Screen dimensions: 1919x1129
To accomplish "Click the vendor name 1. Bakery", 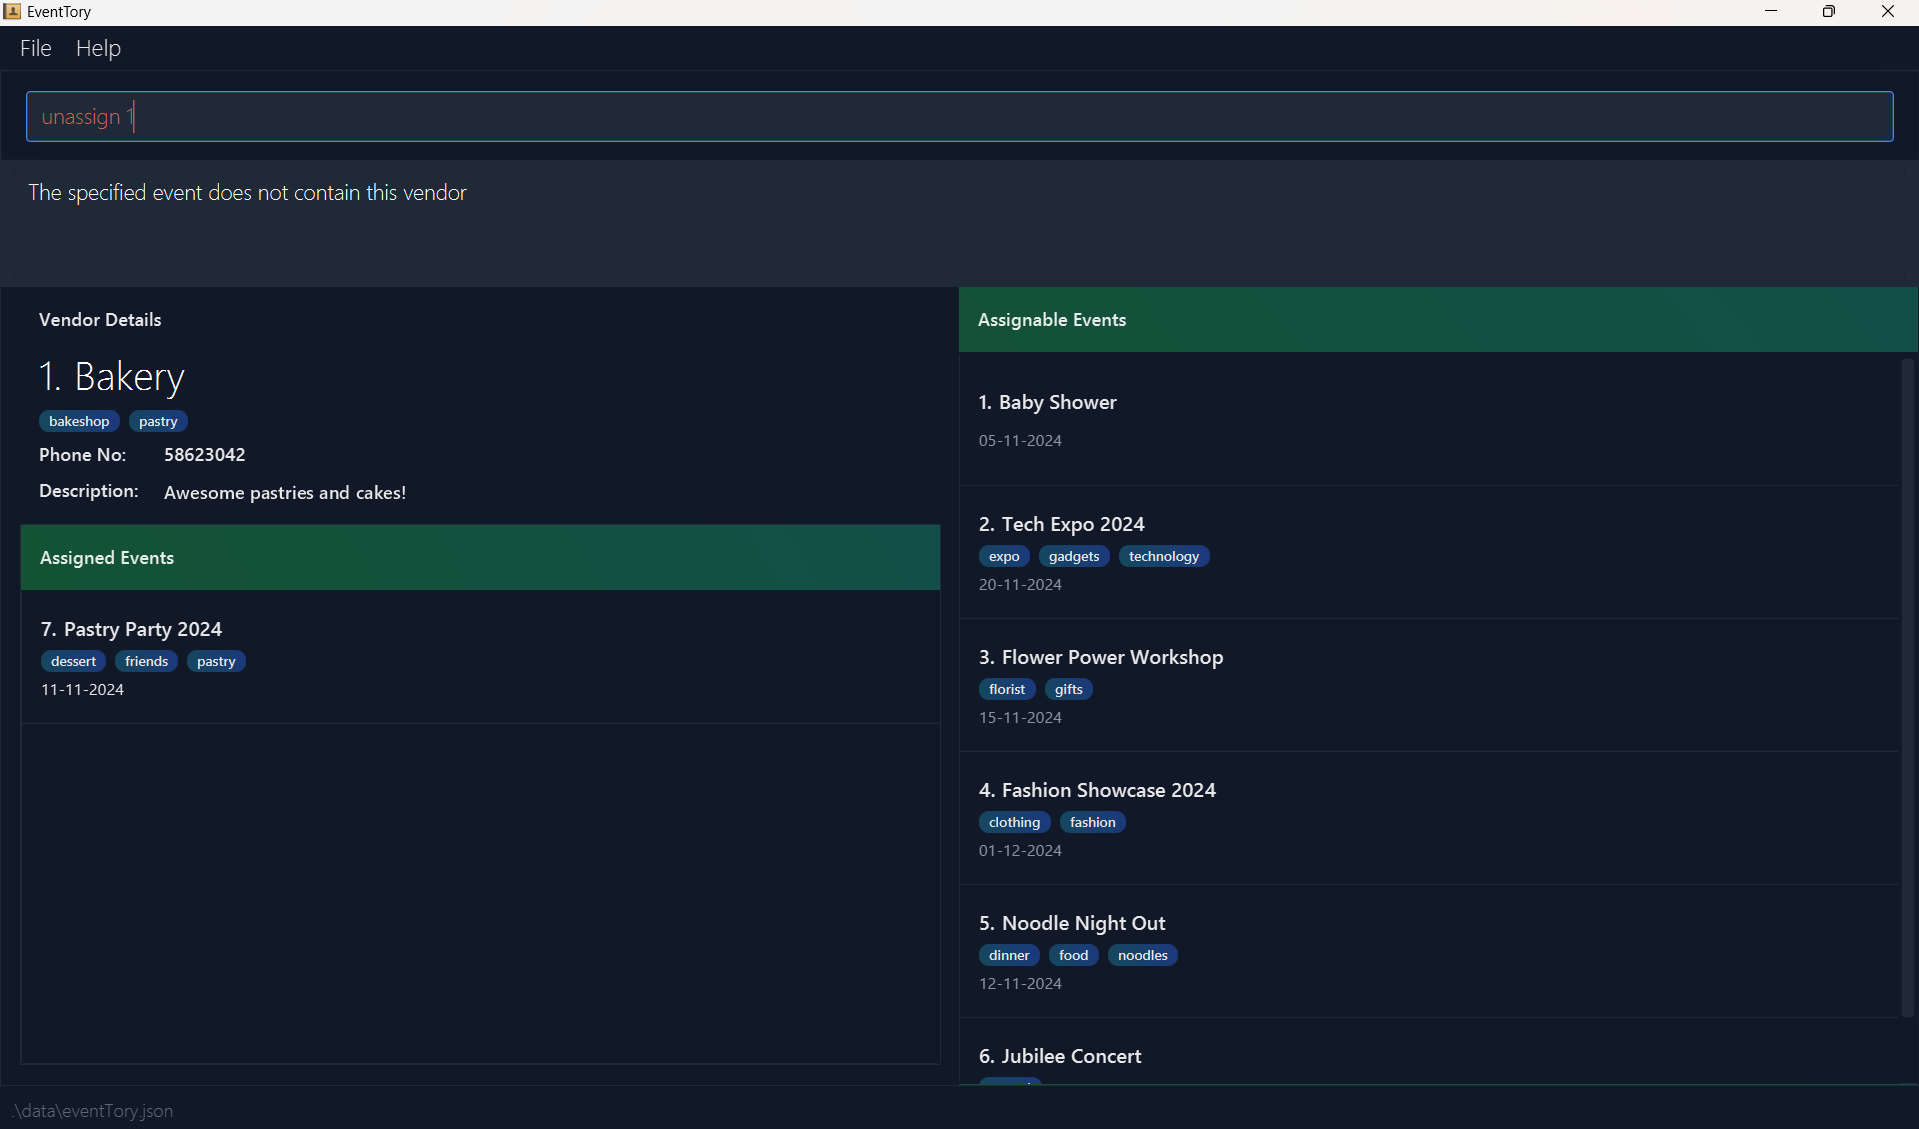I will coord(112,376).
